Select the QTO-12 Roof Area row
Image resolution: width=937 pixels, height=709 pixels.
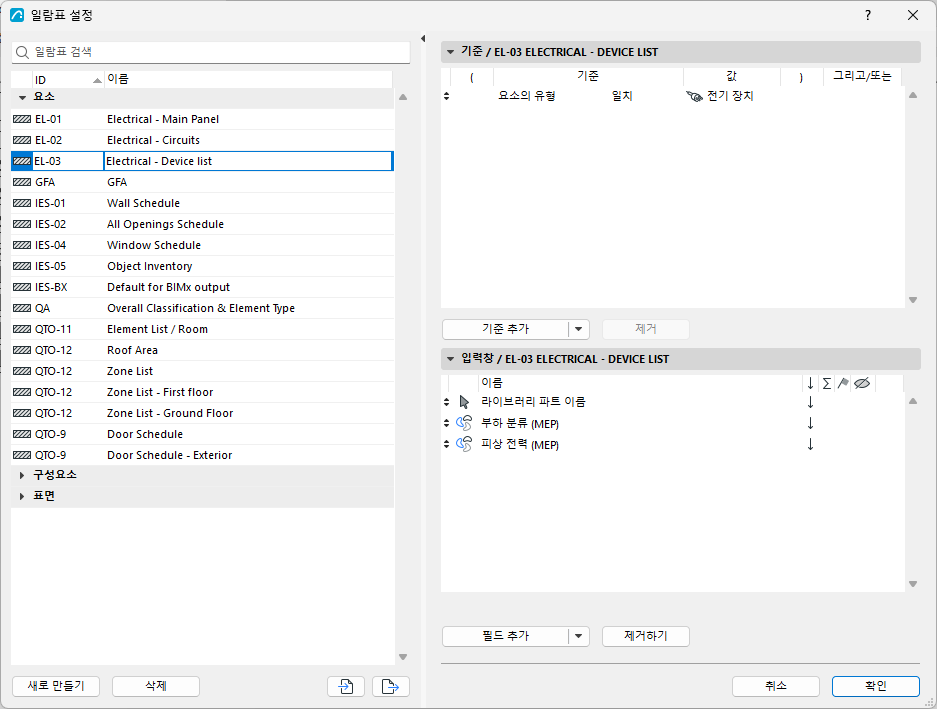pyautogui.click(x=203, y=350)
